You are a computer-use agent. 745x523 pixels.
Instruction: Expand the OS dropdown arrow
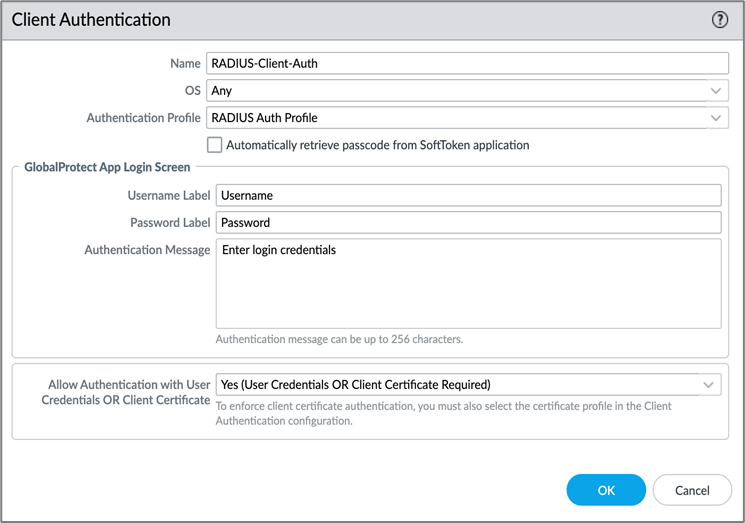pyautogui.click(x=716, y=91)
